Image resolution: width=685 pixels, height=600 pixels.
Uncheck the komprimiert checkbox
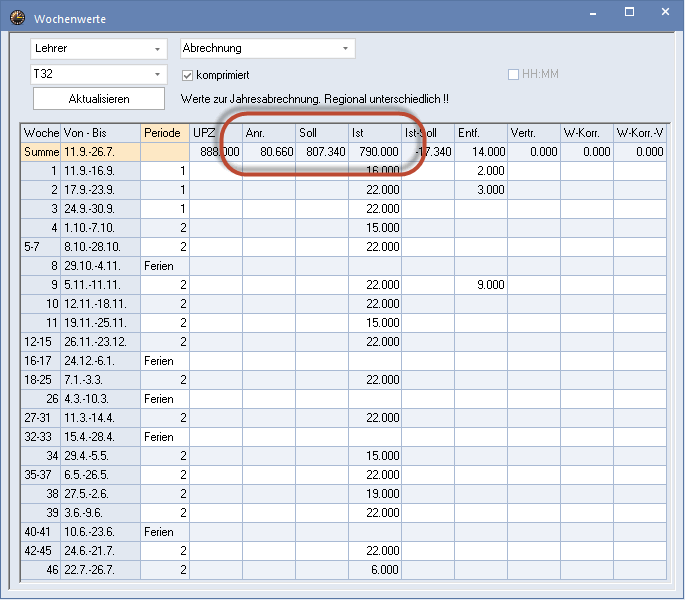[x=187, y=75]
